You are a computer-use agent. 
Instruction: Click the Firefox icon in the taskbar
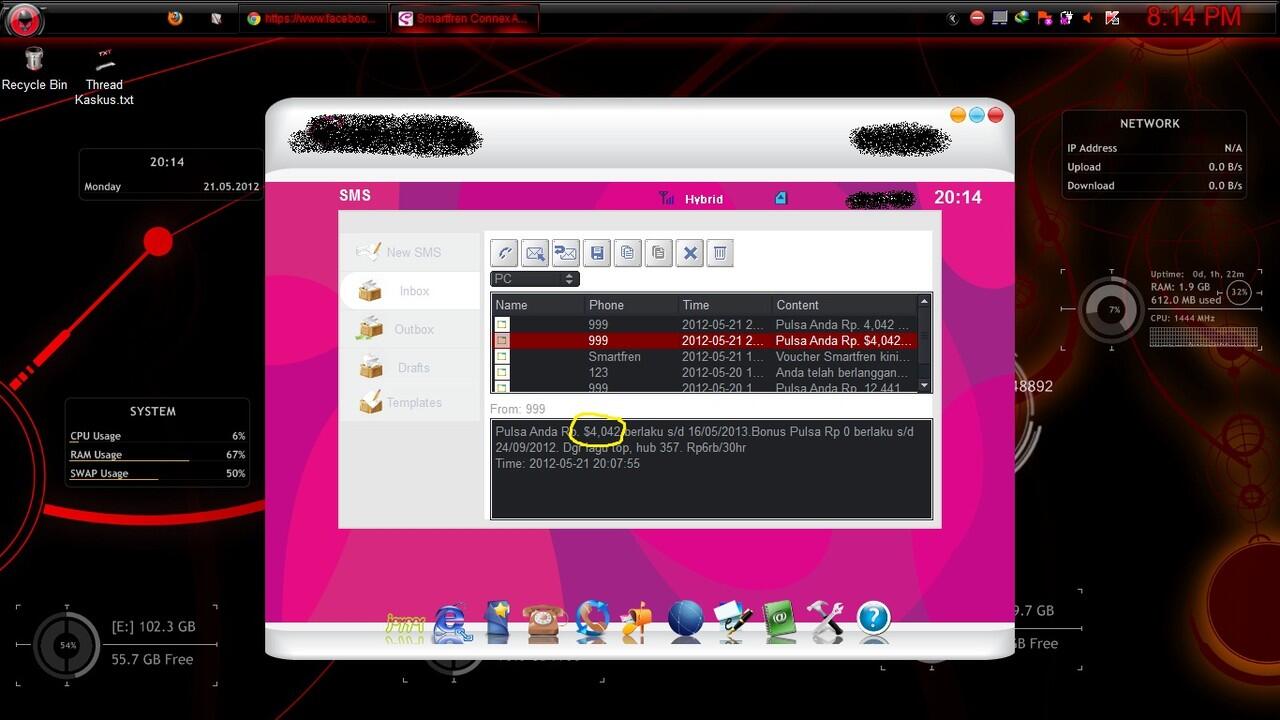[x=175, y=18]
